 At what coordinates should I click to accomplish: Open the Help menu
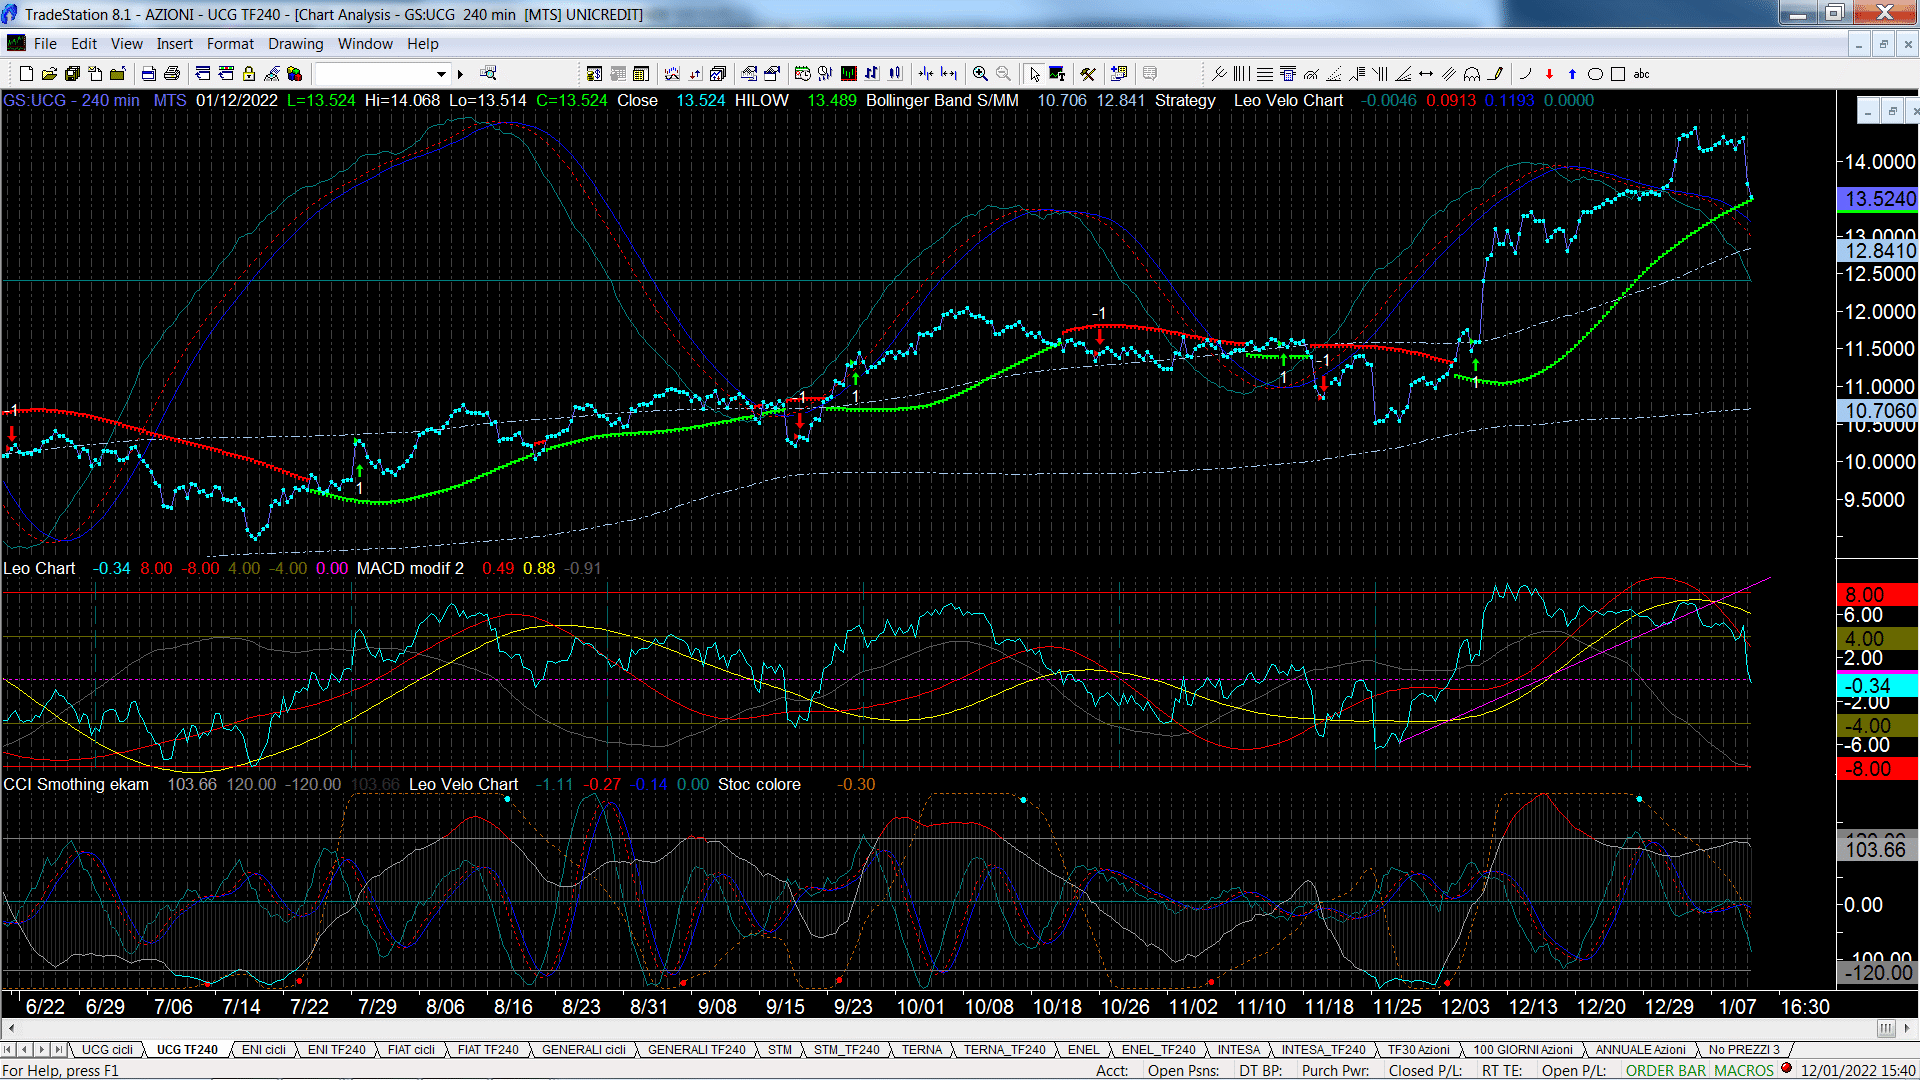(x=423, y=44)
